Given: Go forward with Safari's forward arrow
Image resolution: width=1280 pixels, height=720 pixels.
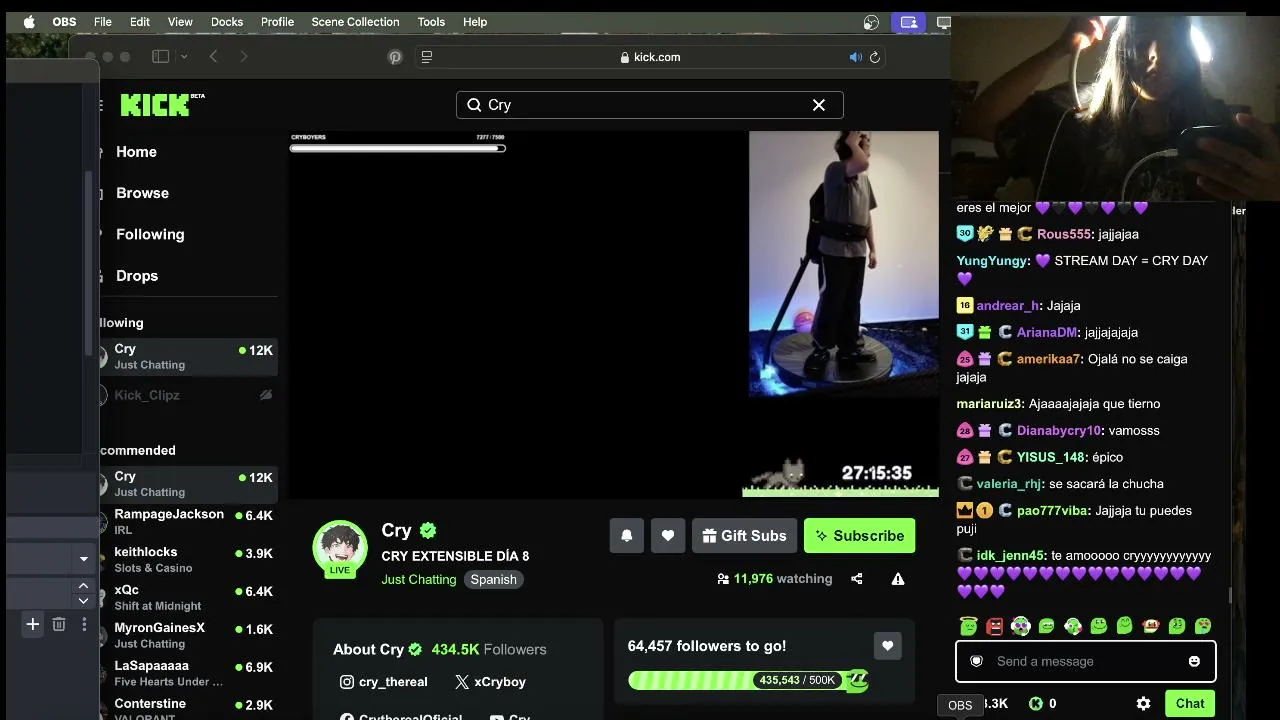Looking at the screenshot, I should tap(243, 57).
